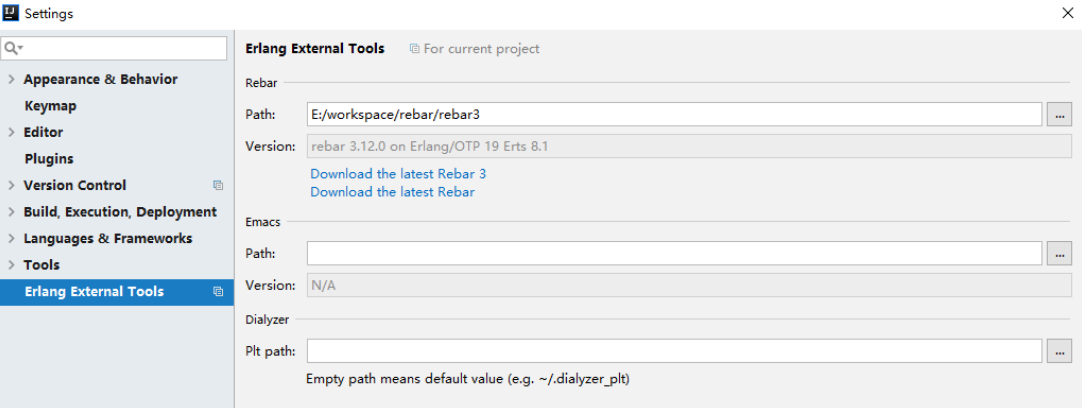
Task: Expand the Appearance & Behavior section
Action: [x=11, y=79]
